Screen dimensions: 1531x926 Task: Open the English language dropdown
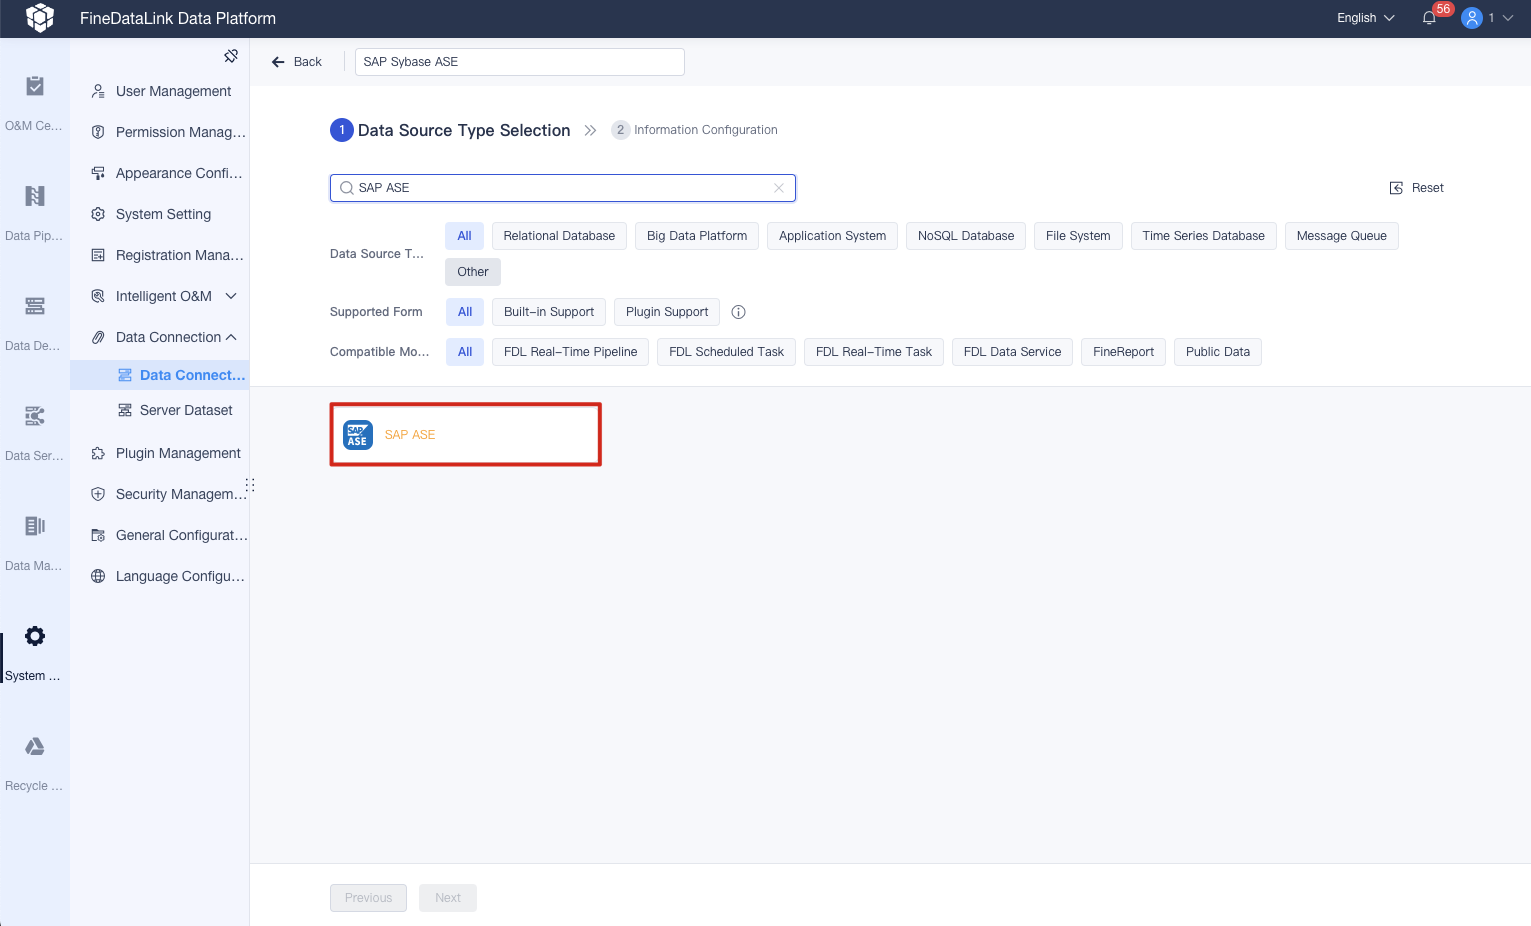pos(1366,18)
